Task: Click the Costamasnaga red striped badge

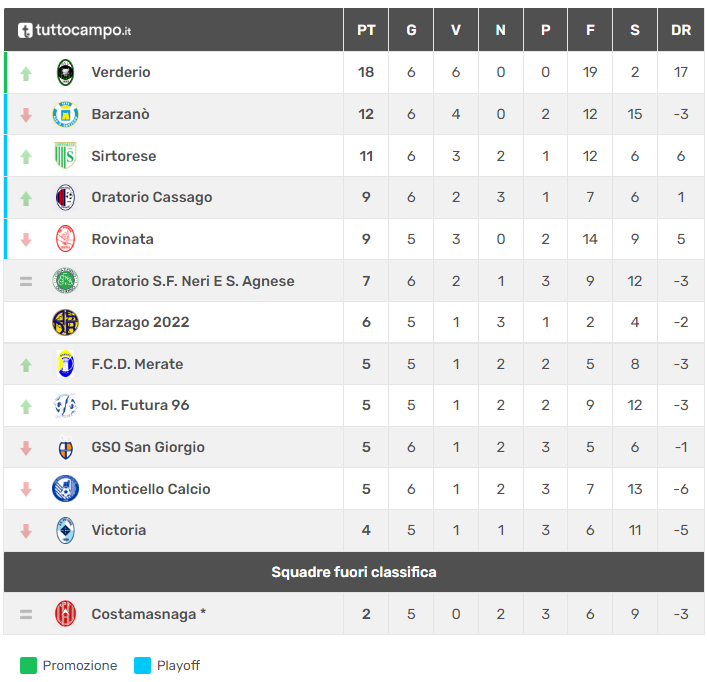Action: (x=65, y=614)
